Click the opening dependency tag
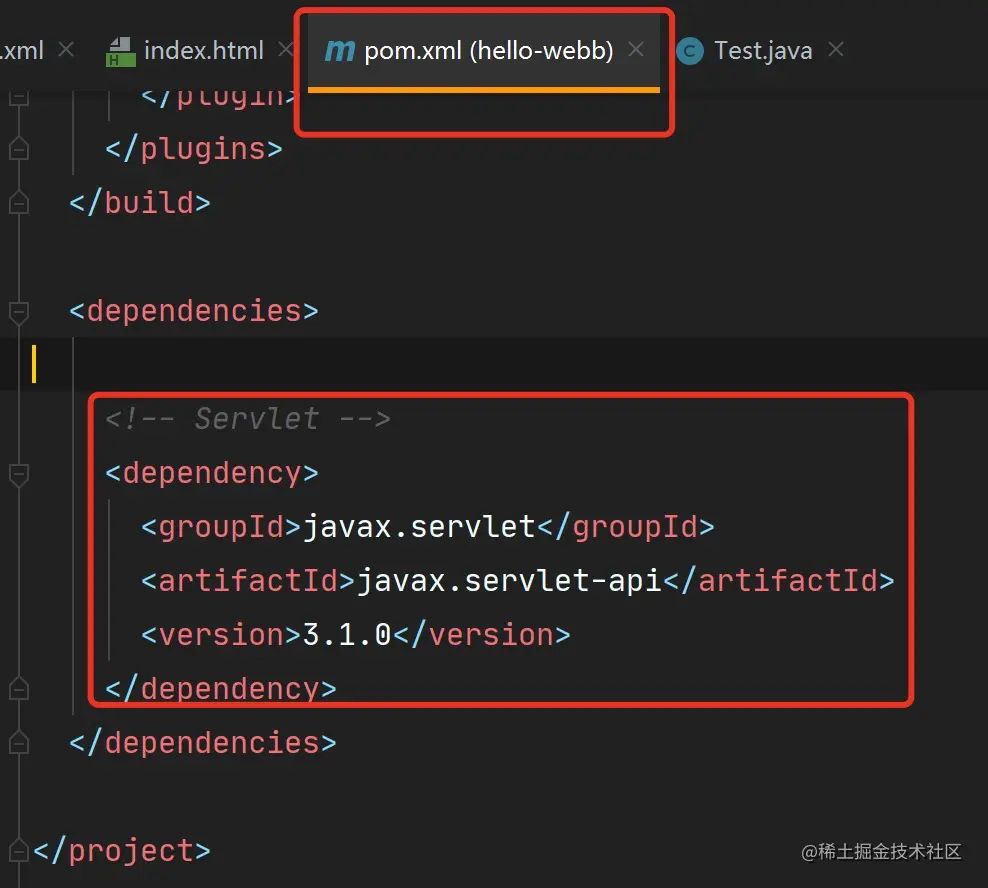 pyautogui.click(x=212, y=473)
